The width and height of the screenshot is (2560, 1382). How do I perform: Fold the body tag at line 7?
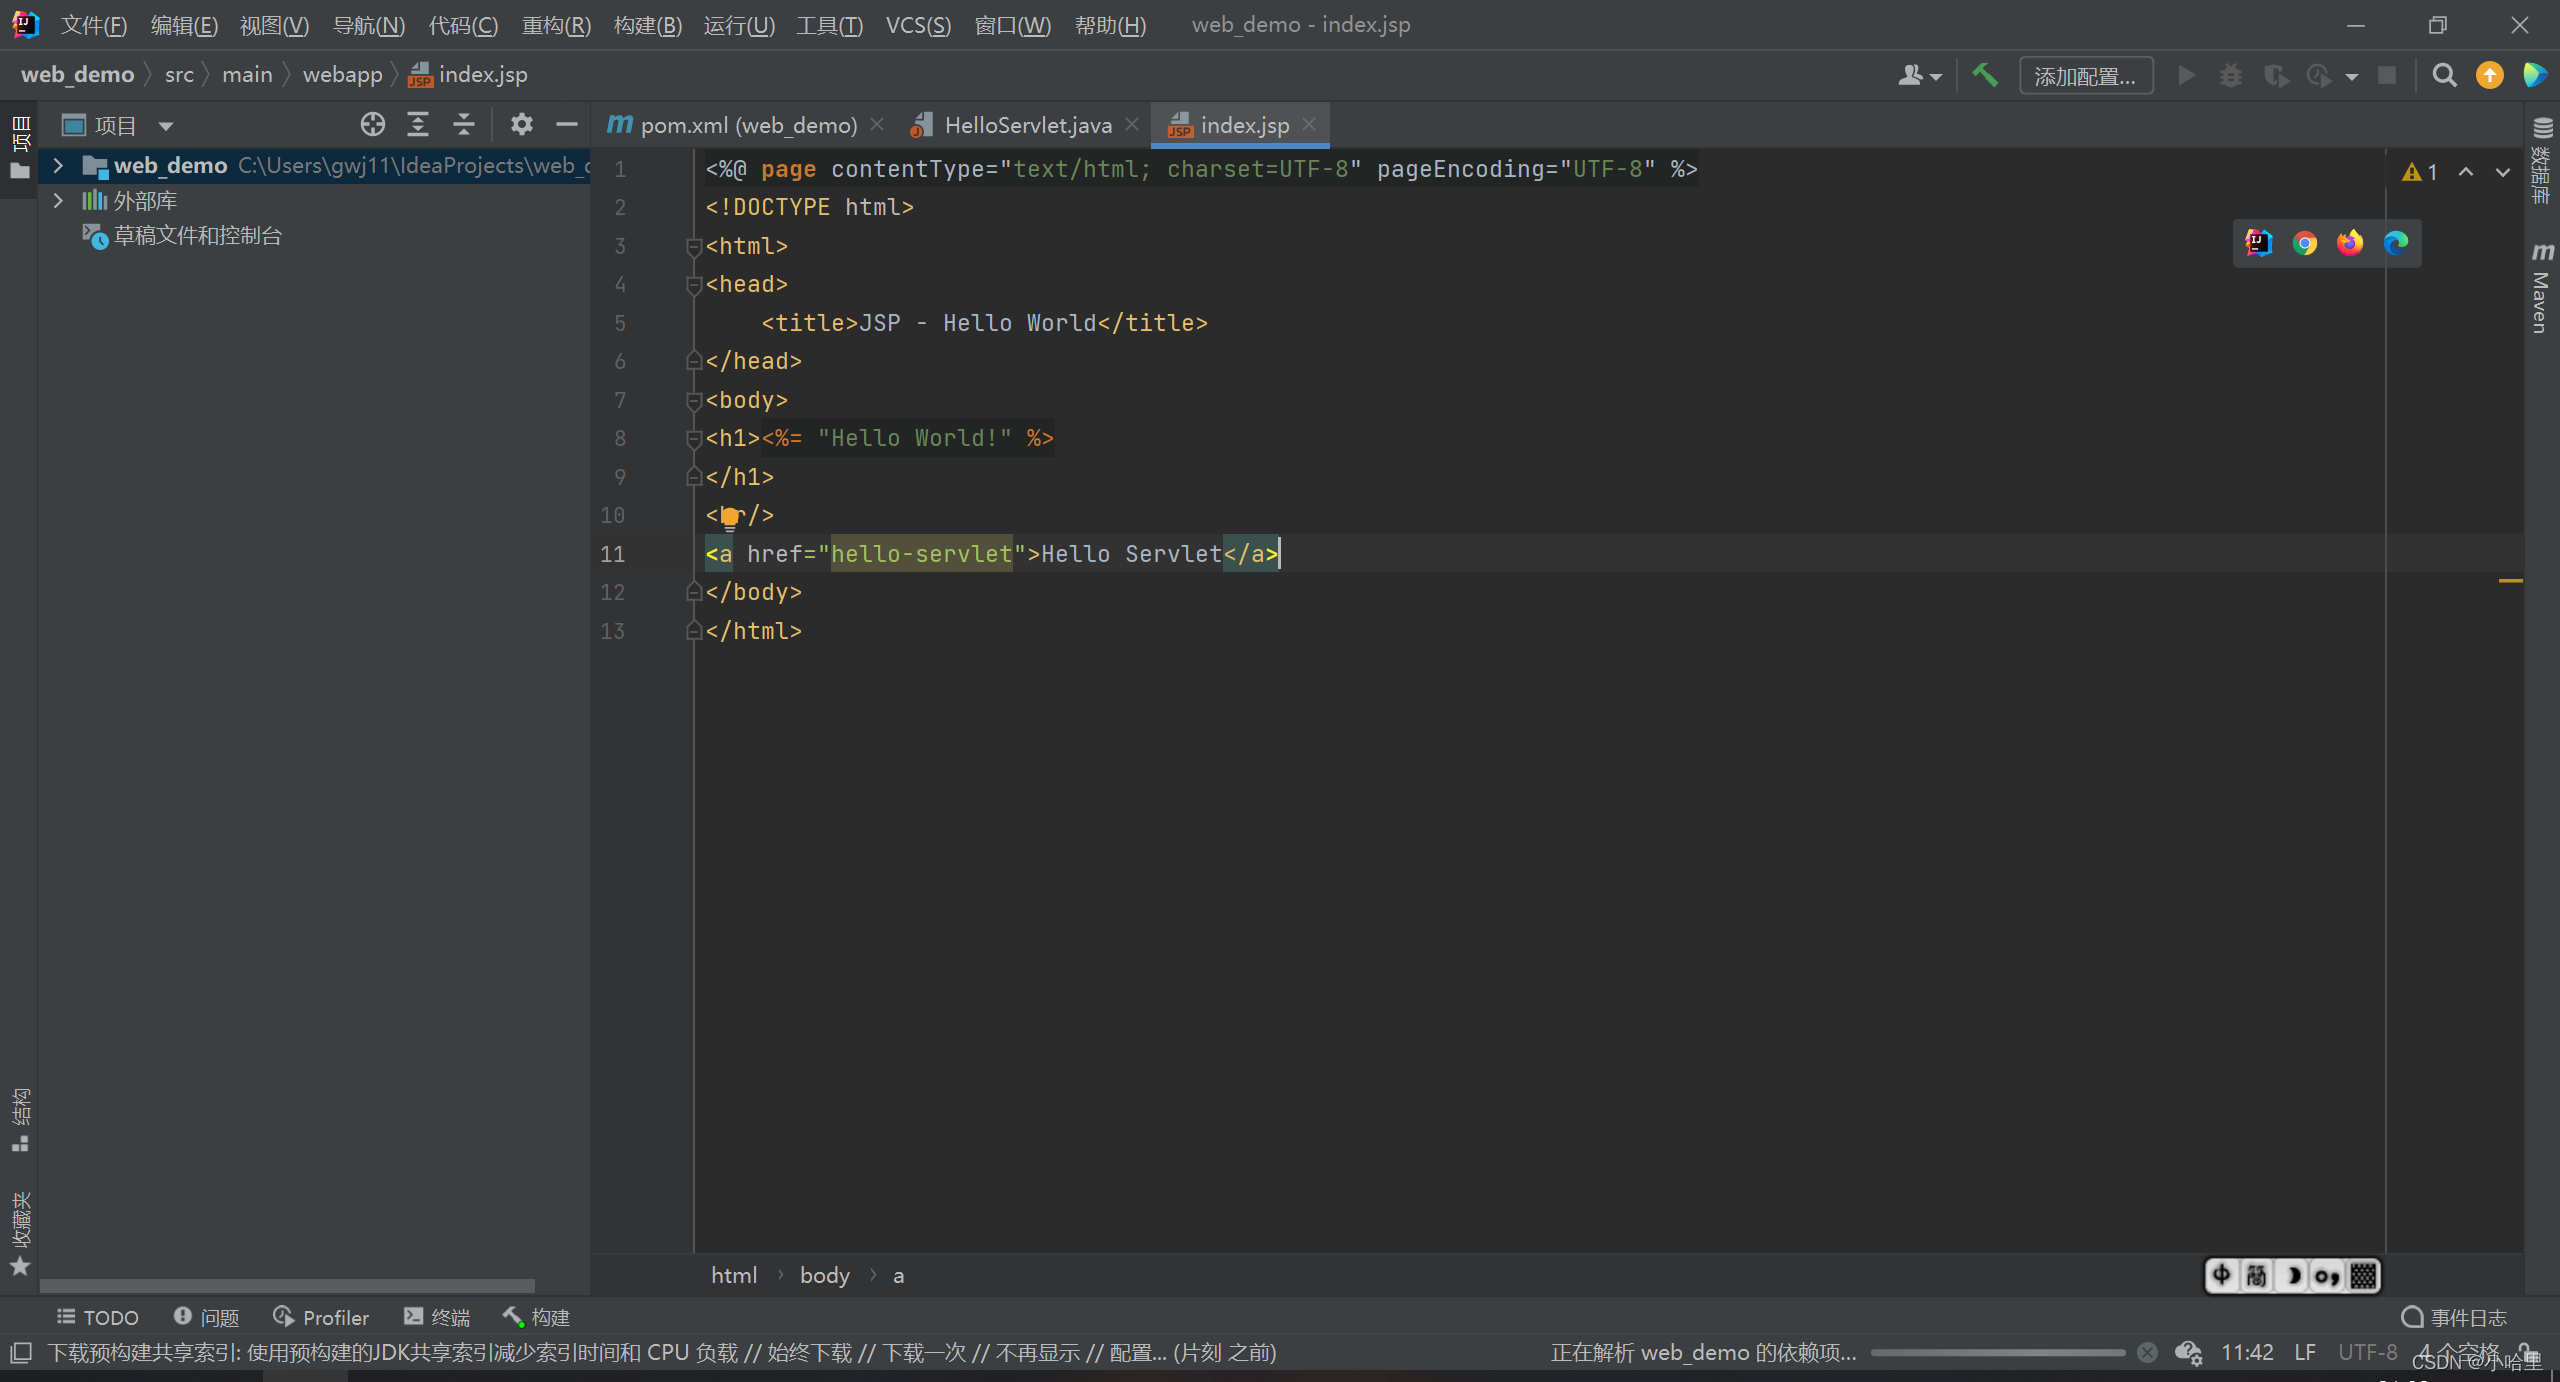(693, 400)
